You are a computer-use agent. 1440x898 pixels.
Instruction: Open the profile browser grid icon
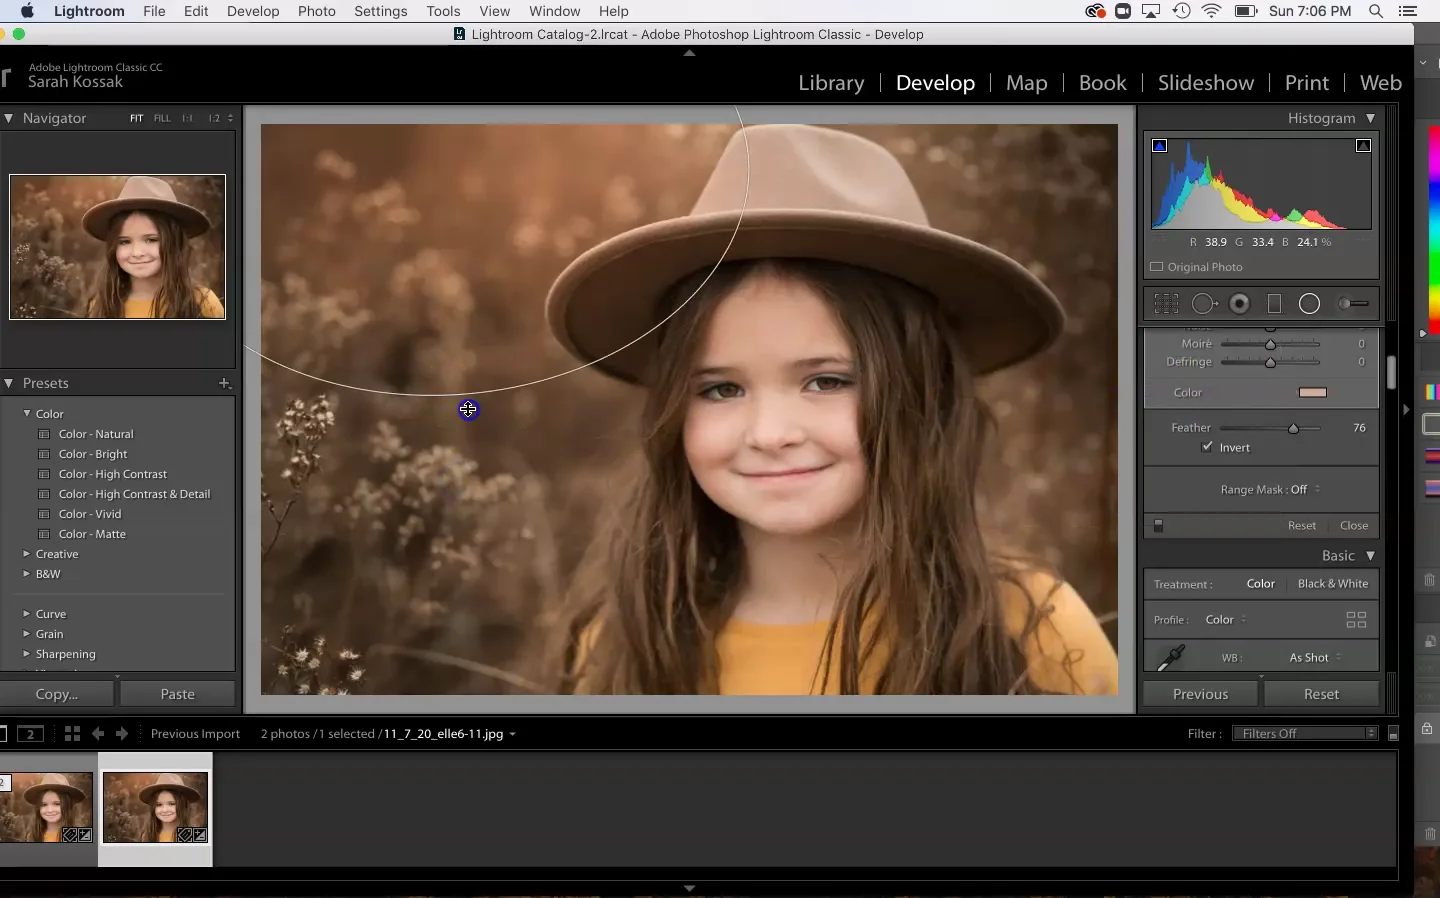click(x=1356, y=620)
